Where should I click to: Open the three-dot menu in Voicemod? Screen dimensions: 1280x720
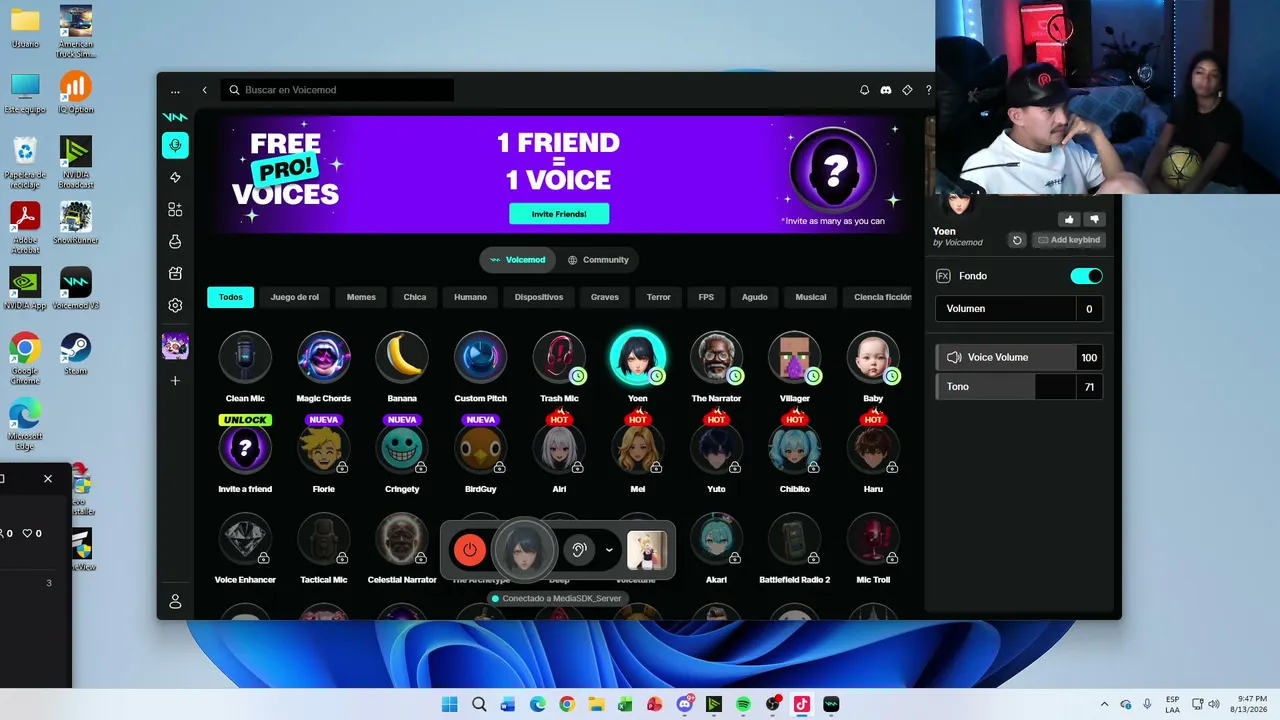coord(175,91)
